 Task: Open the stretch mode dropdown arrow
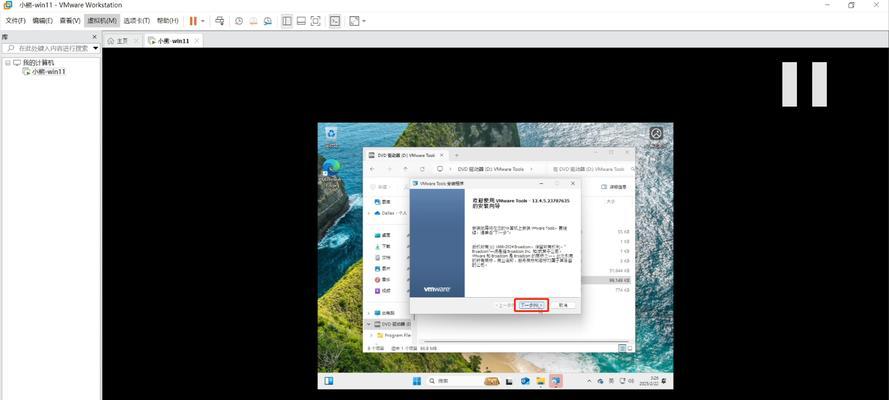(364, 21)
